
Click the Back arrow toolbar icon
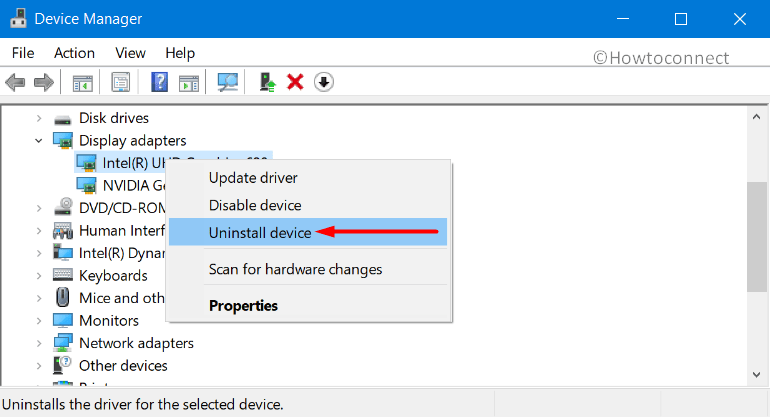15,82
